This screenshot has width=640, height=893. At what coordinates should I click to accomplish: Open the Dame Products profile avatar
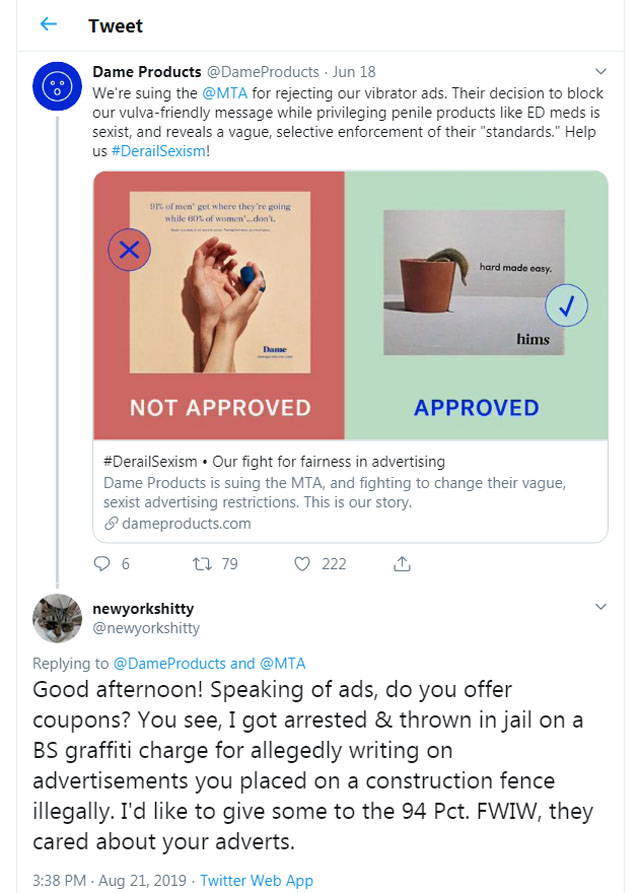[x=57, y=86]
